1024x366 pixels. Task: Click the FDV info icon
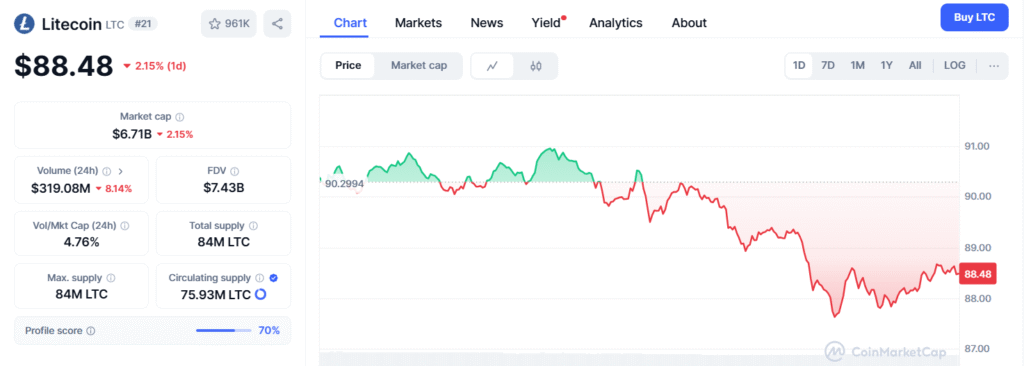234,171
